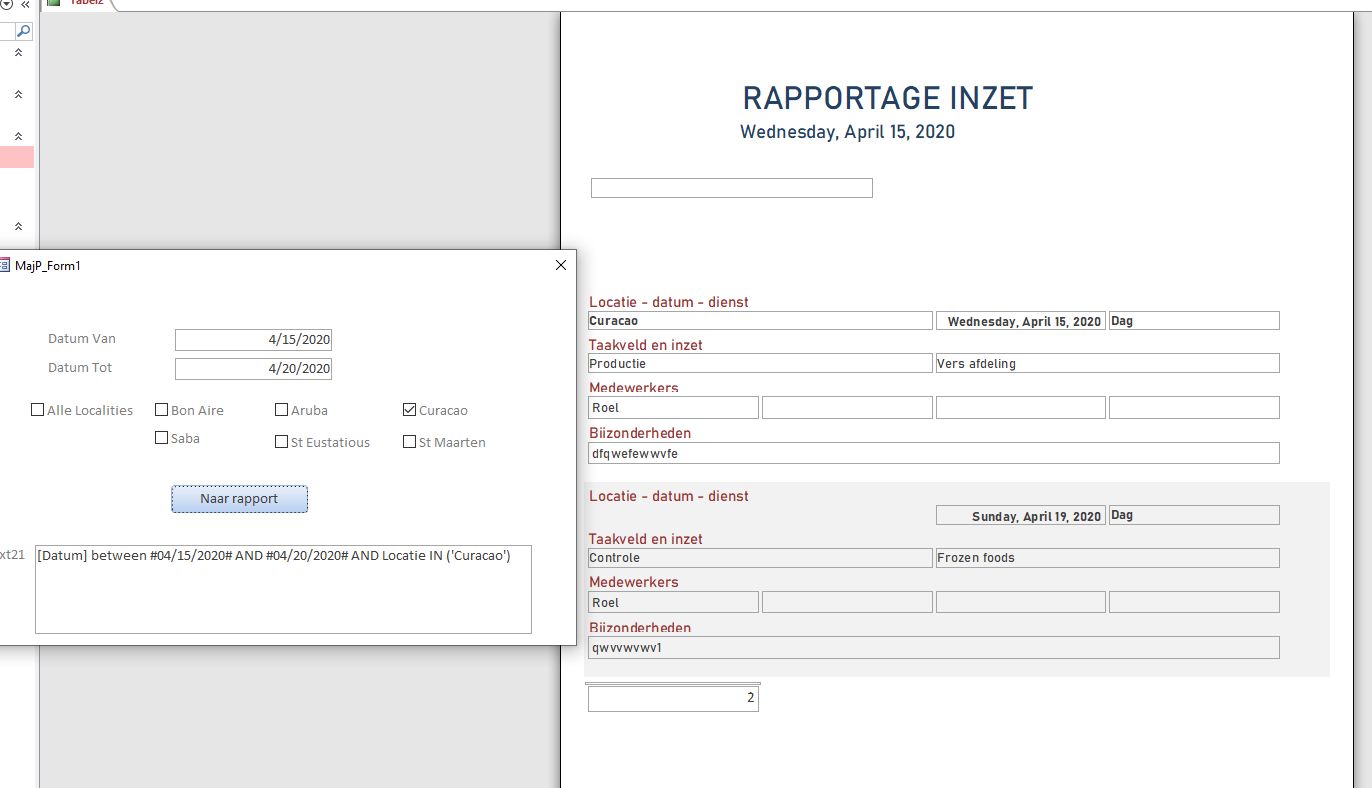1372x788 pixels.
Task: Select the Vers afdeling field
Action: click(1107, 364)
